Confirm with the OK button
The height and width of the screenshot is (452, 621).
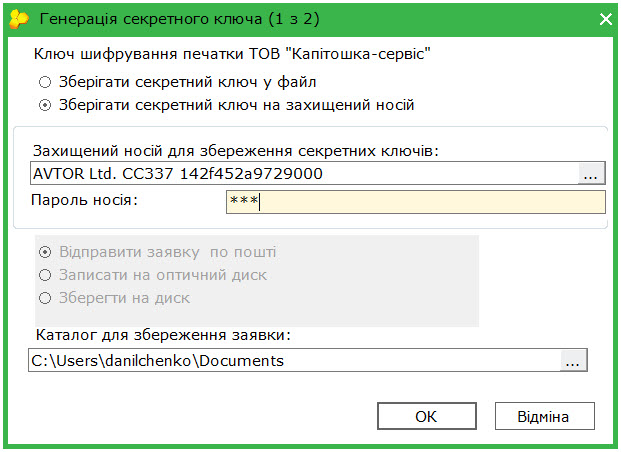coord(427,416)
